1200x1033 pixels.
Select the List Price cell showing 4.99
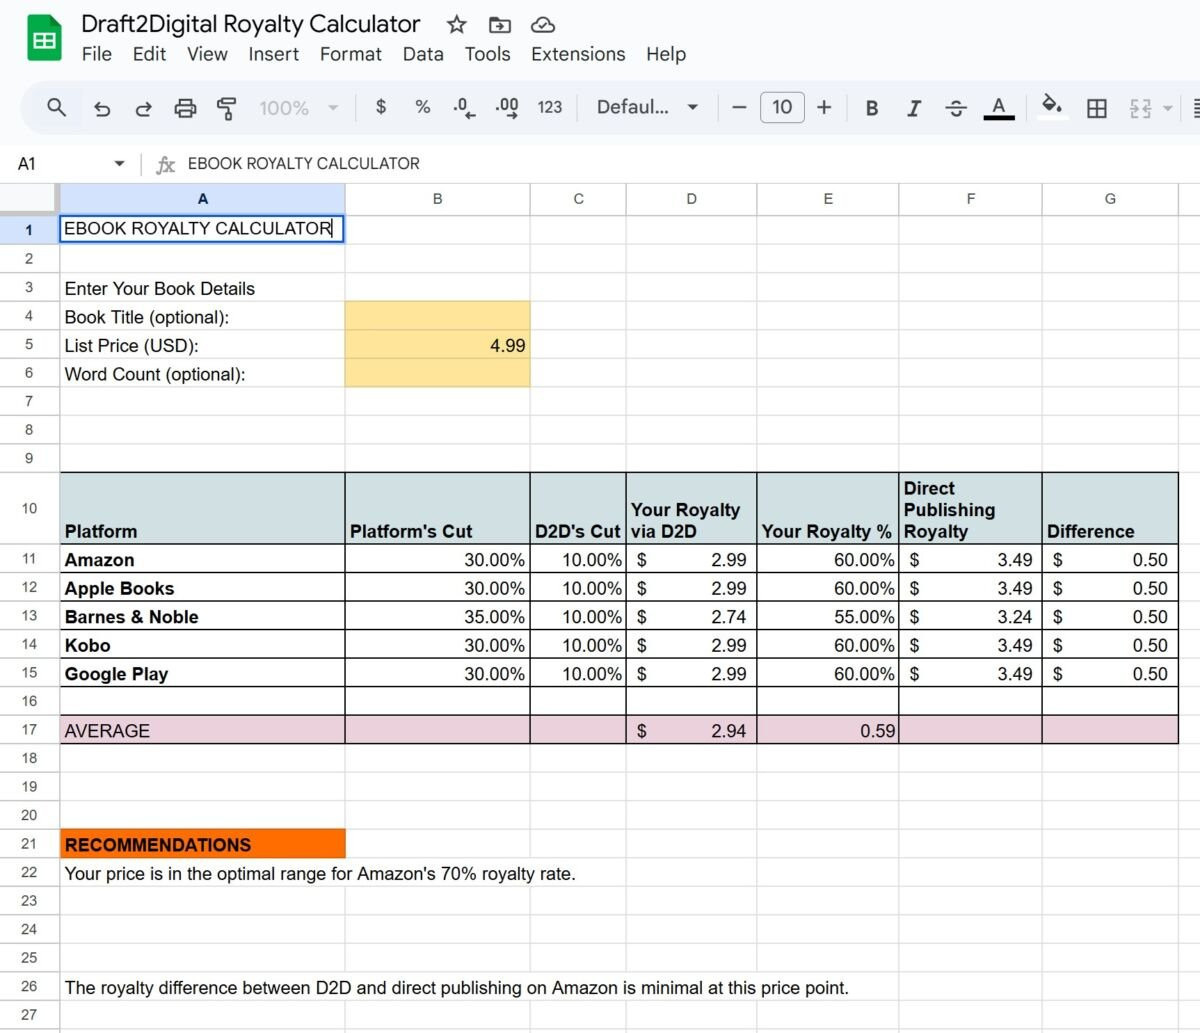tap(437, 345)
